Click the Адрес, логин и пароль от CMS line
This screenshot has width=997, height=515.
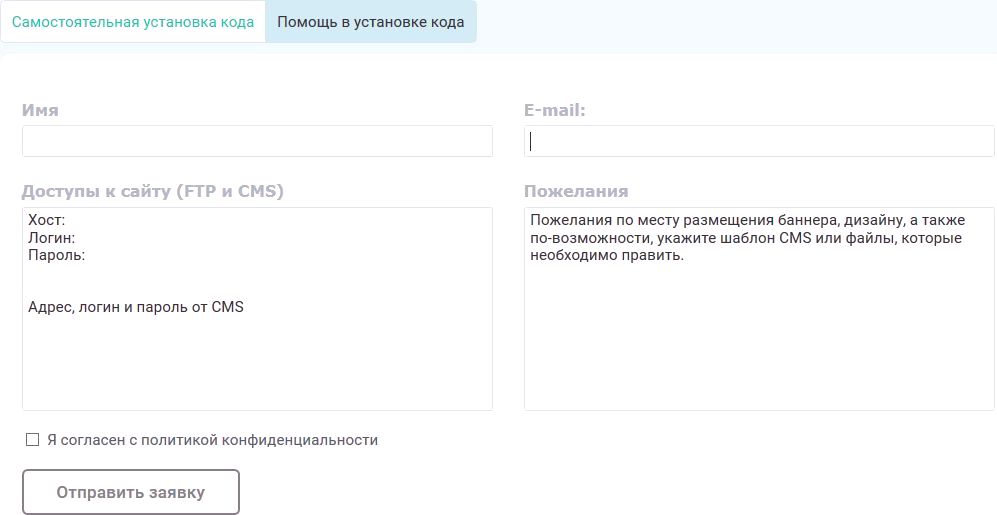point(136,307)
